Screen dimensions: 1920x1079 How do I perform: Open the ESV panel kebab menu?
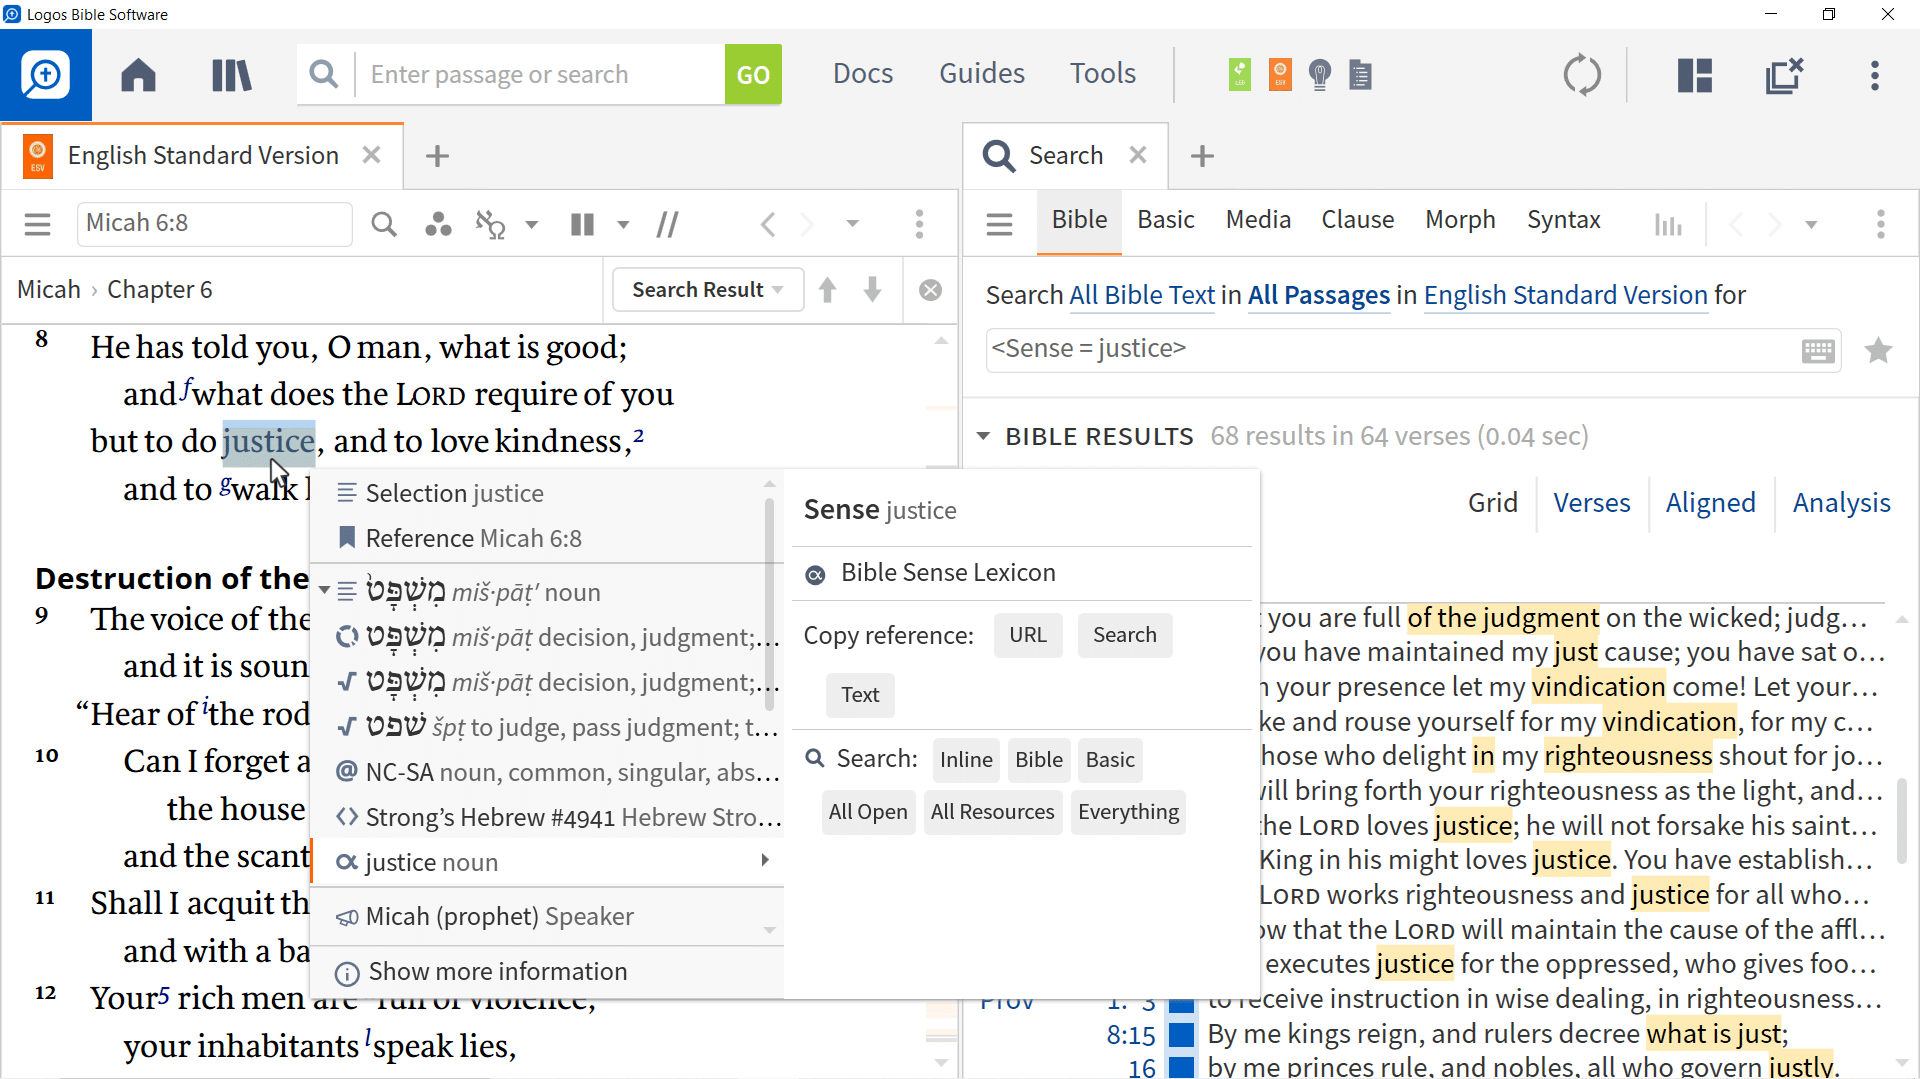(x=919, y=223)
